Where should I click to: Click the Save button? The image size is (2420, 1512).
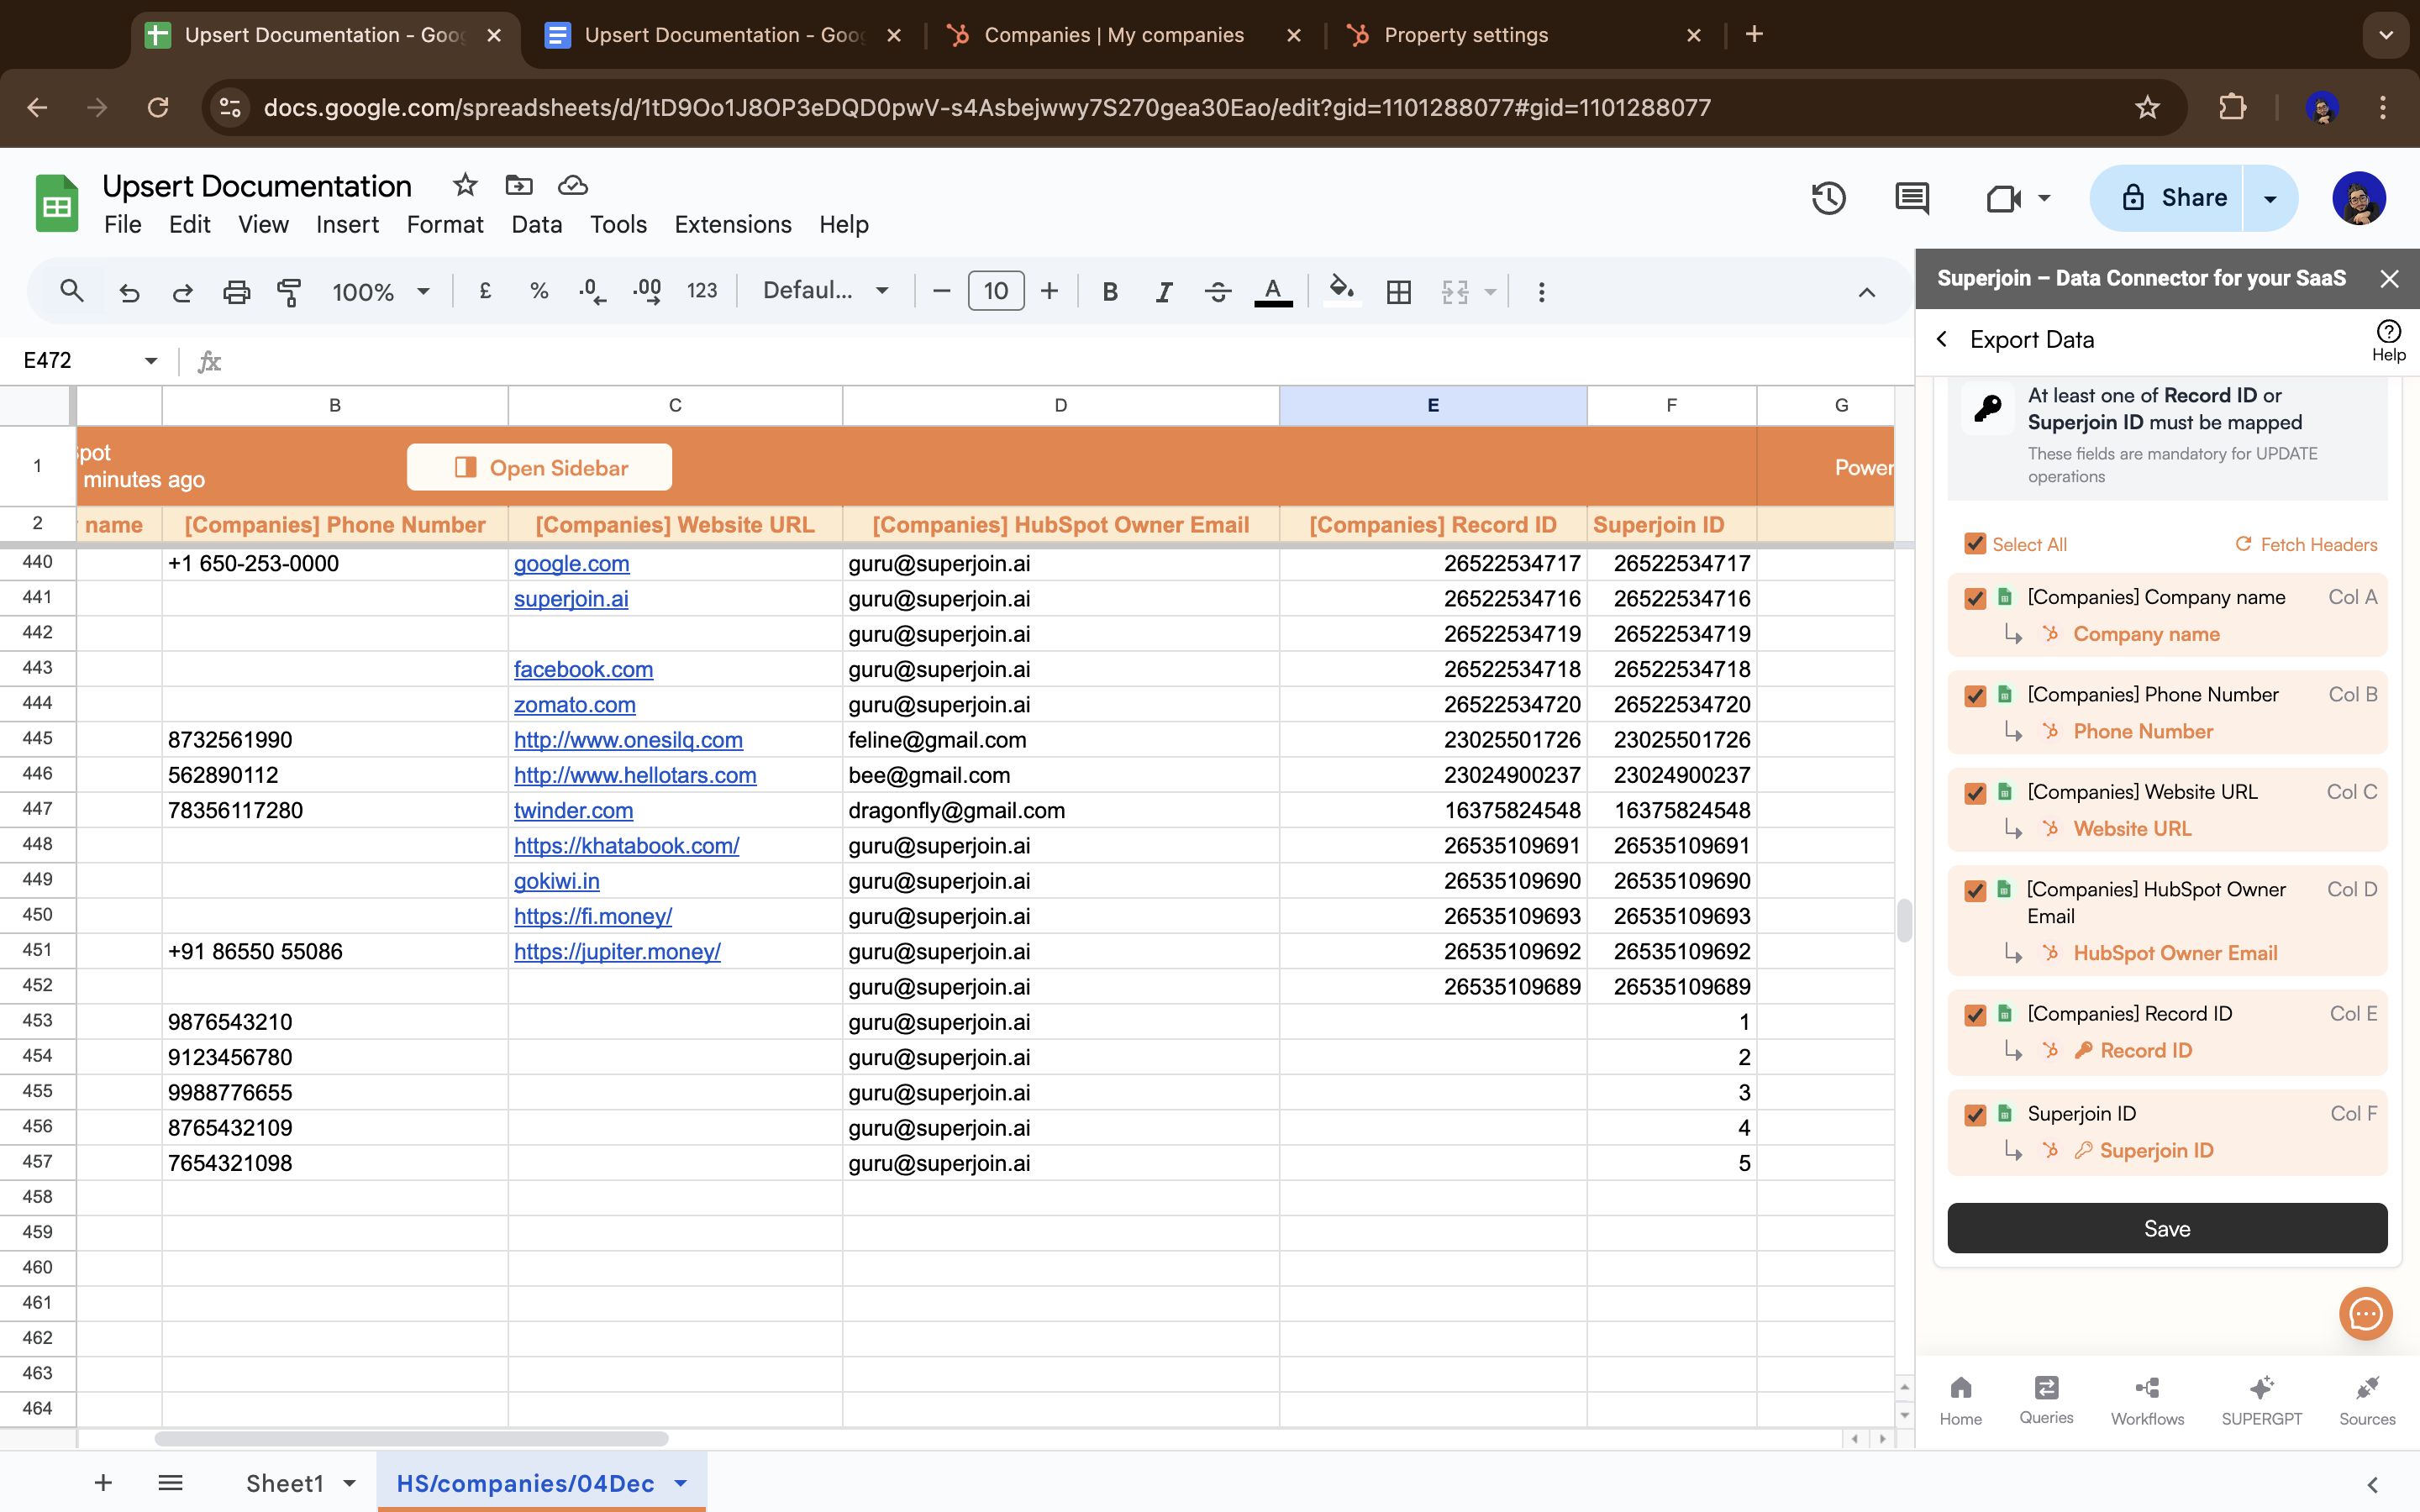coord(2166,1228)
